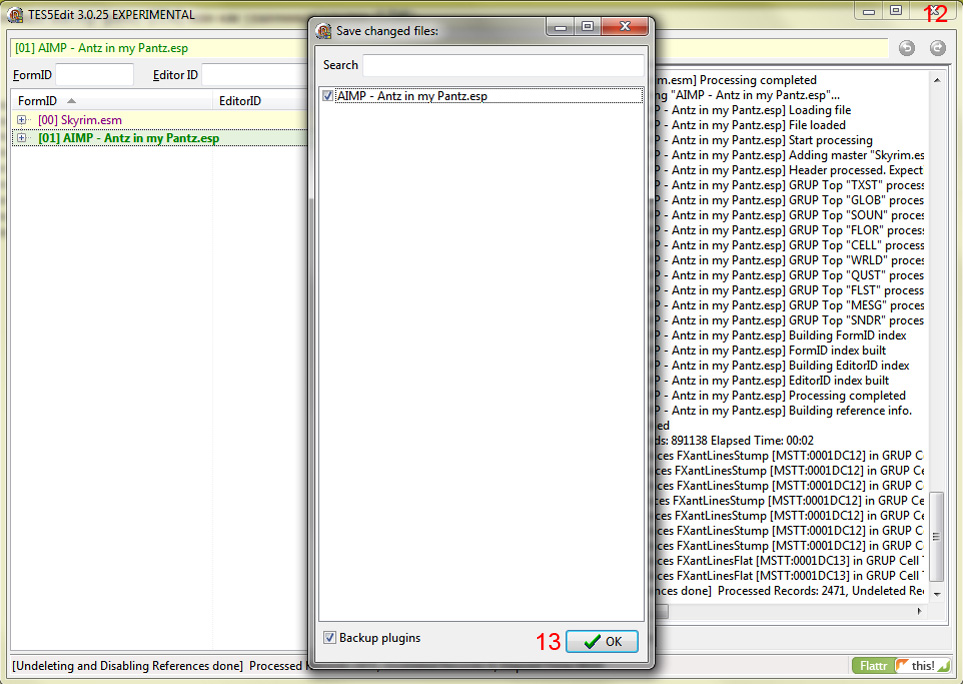
Task: Click the 'GRUP Top "CELL"' log line
Action: [790, 245]
